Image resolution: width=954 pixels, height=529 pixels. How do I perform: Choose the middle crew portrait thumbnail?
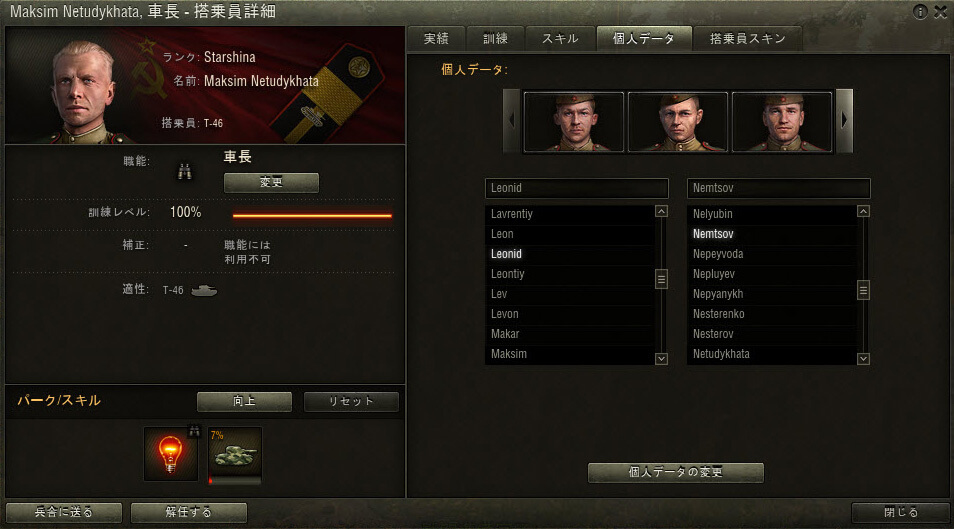(678, 121)
